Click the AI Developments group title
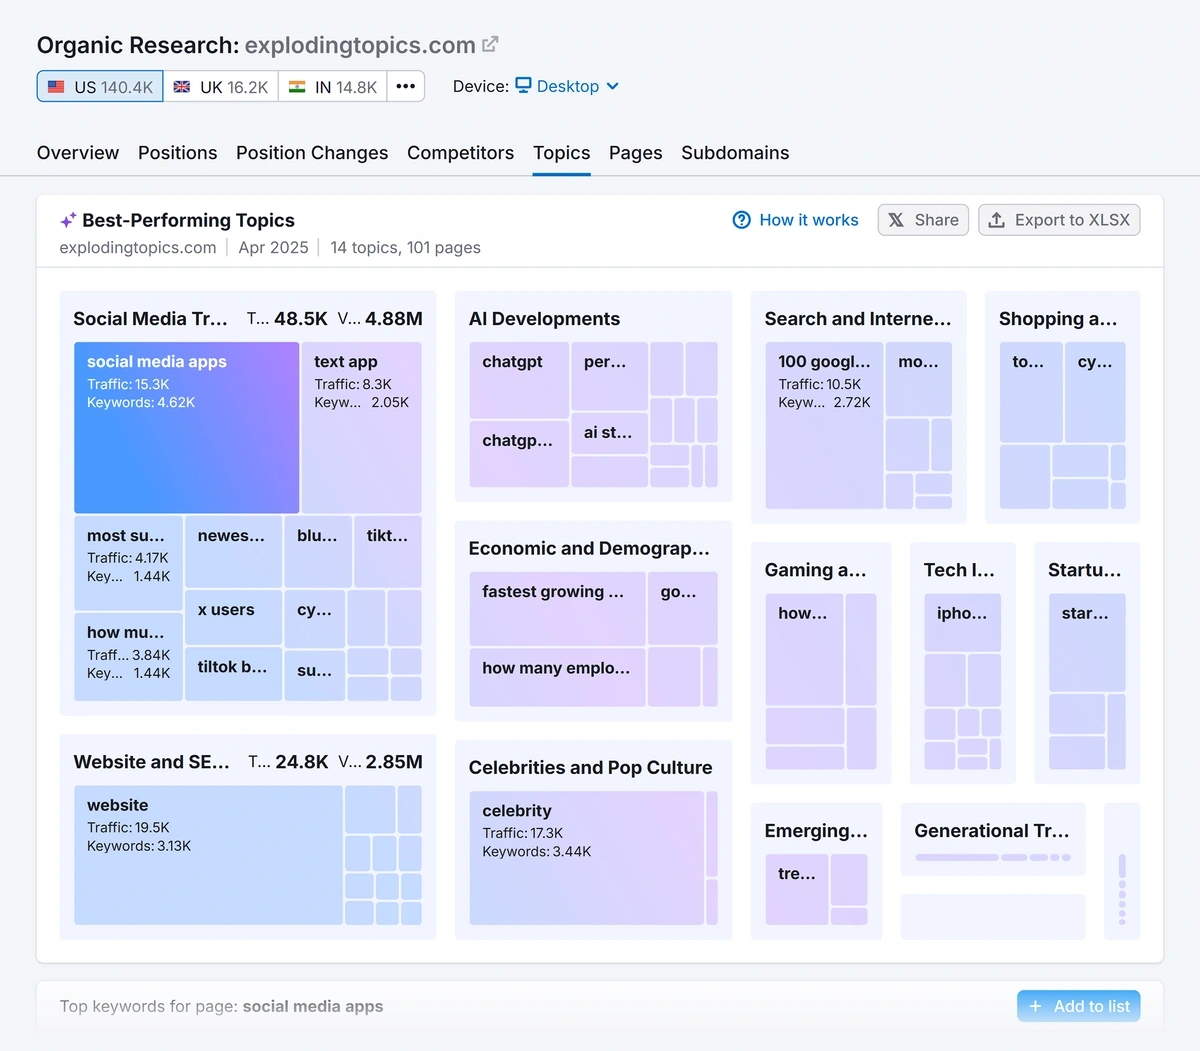The width and height of the screenshot is (1200, 1051). 544,319
